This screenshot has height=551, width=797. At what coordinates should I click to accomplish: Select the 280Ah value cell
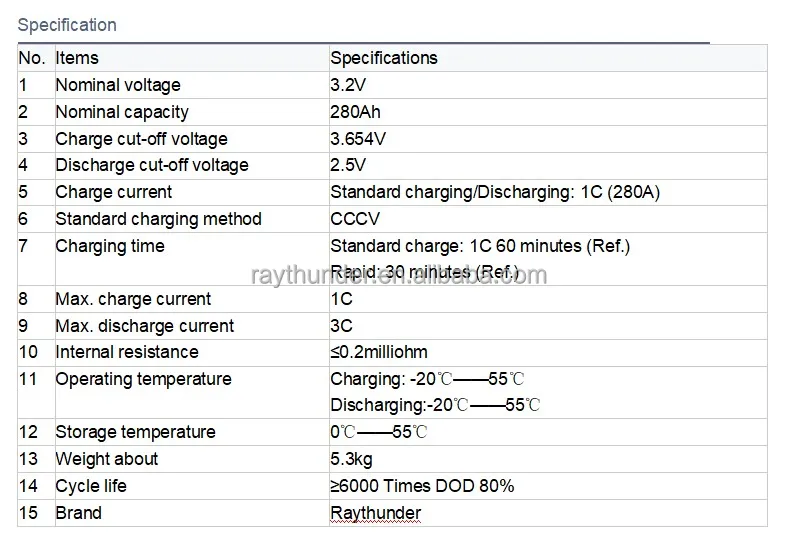point(355,112)
